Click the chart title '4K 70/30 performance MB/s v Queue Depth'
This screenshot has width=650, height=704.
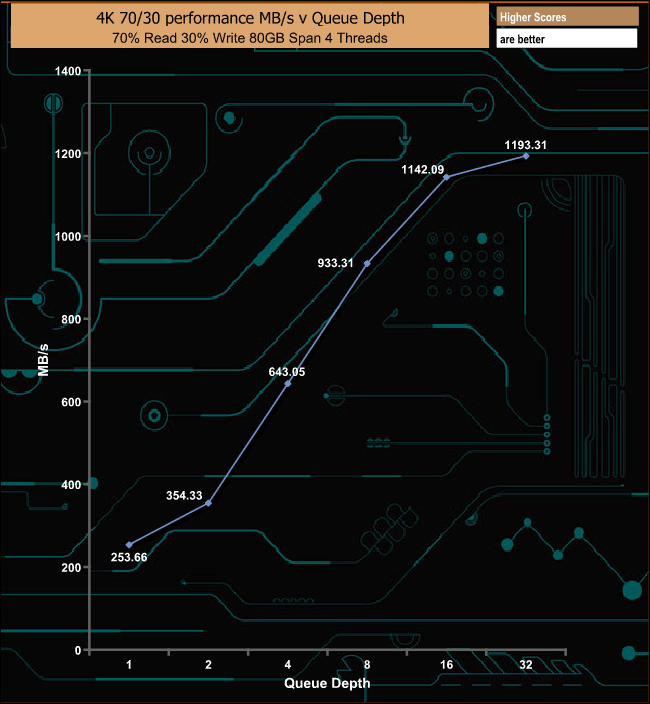click(250, 18)
